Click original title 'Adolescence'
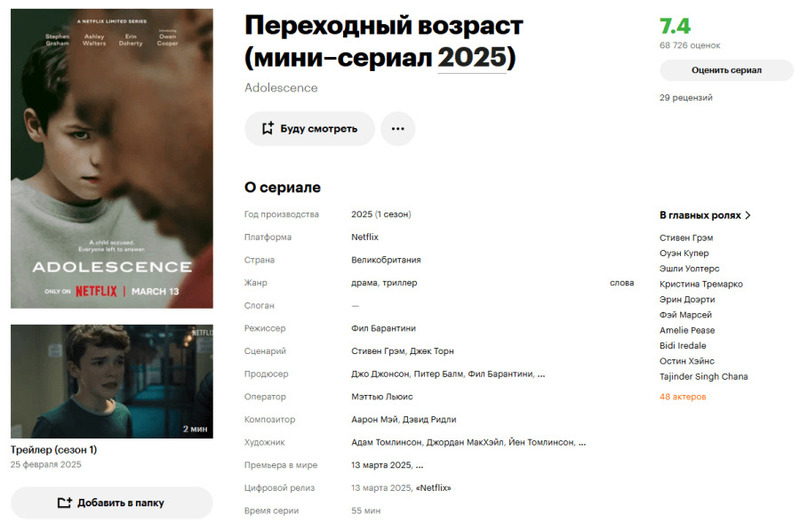Screen dimensions: 800x523 [281, 88]
